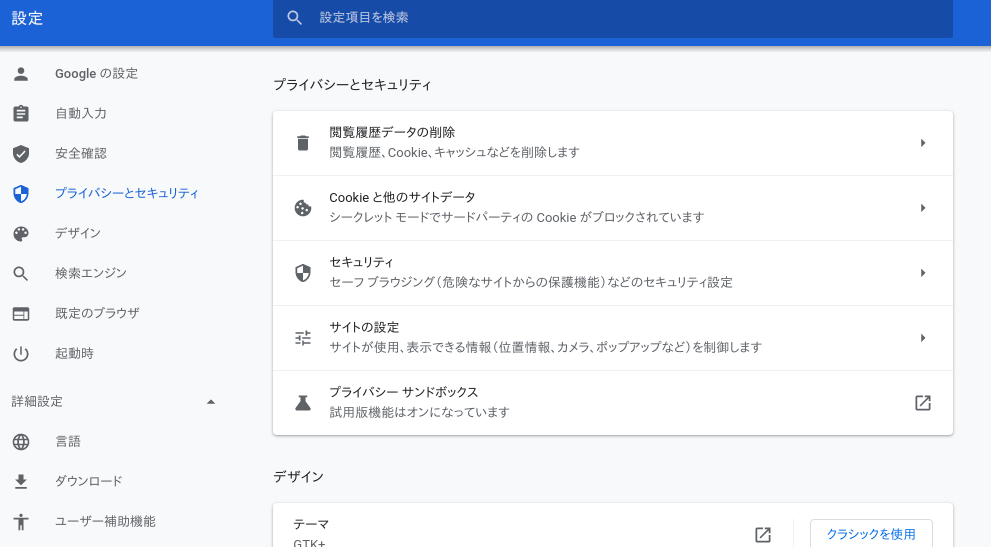The image size is (991, 547).
Task: Click the accessibility figure icon for ユーザー補助機能
Action: 21,522
